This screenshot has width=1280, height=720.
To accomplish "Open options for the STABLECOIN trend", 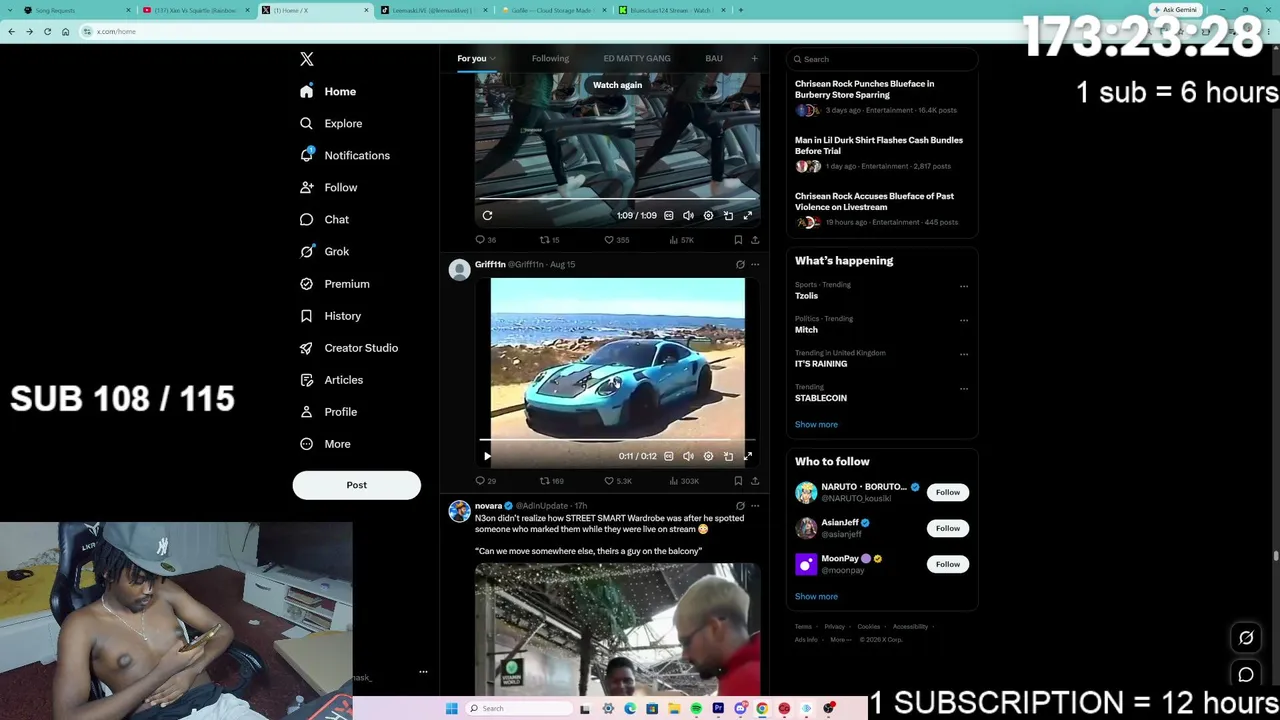I will point(964,388).
